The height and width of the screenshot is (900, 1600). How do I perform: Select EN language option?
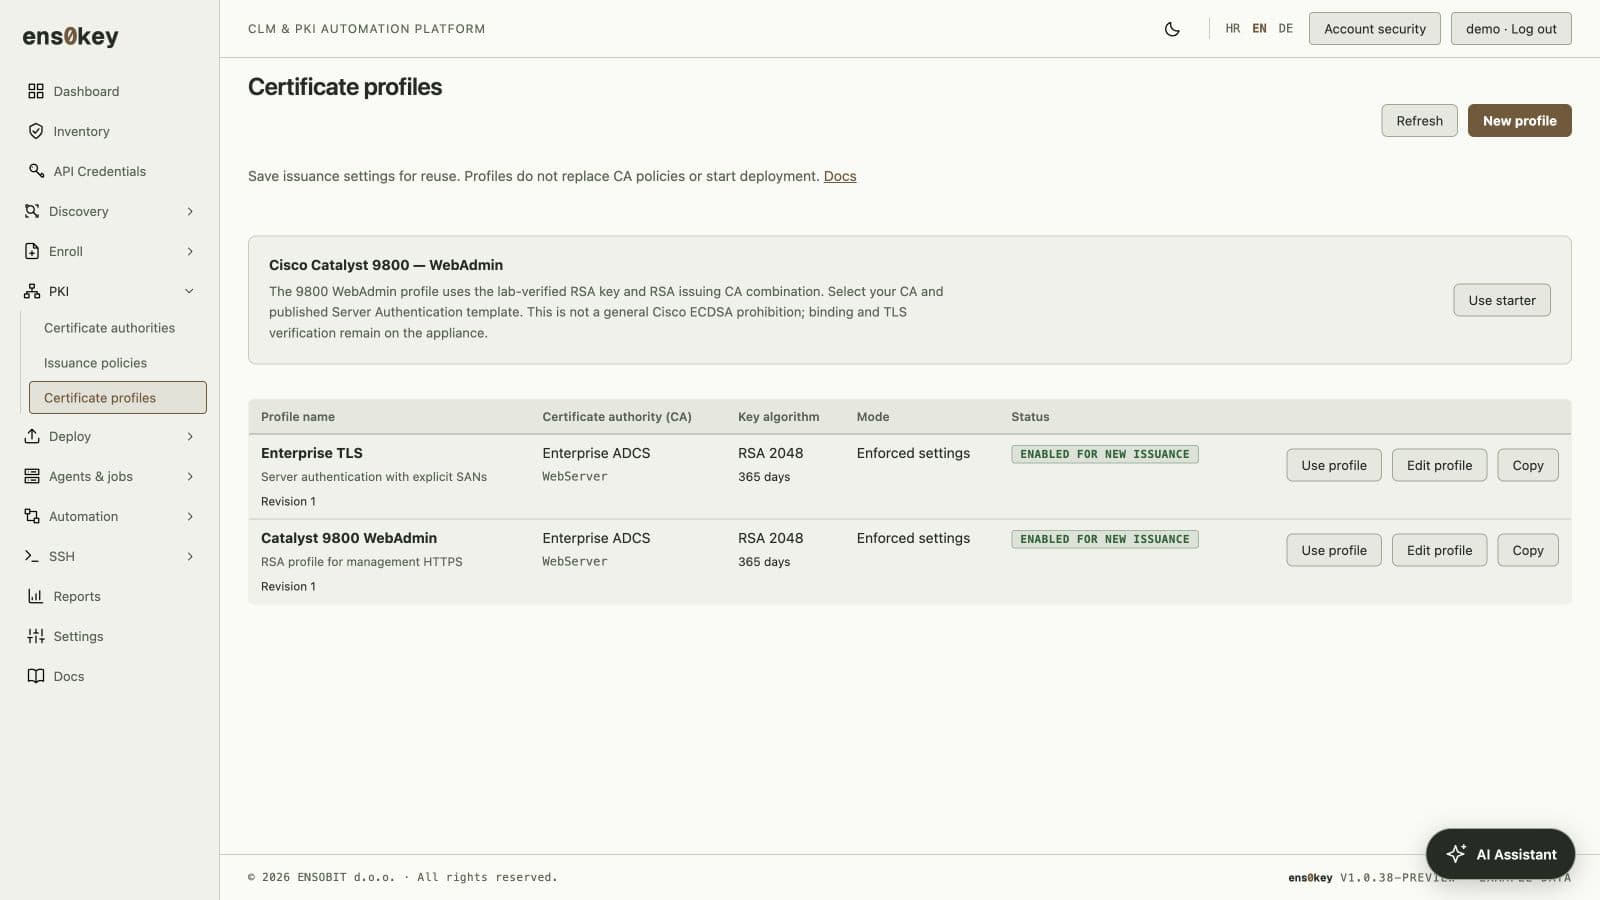(1259, 29)
